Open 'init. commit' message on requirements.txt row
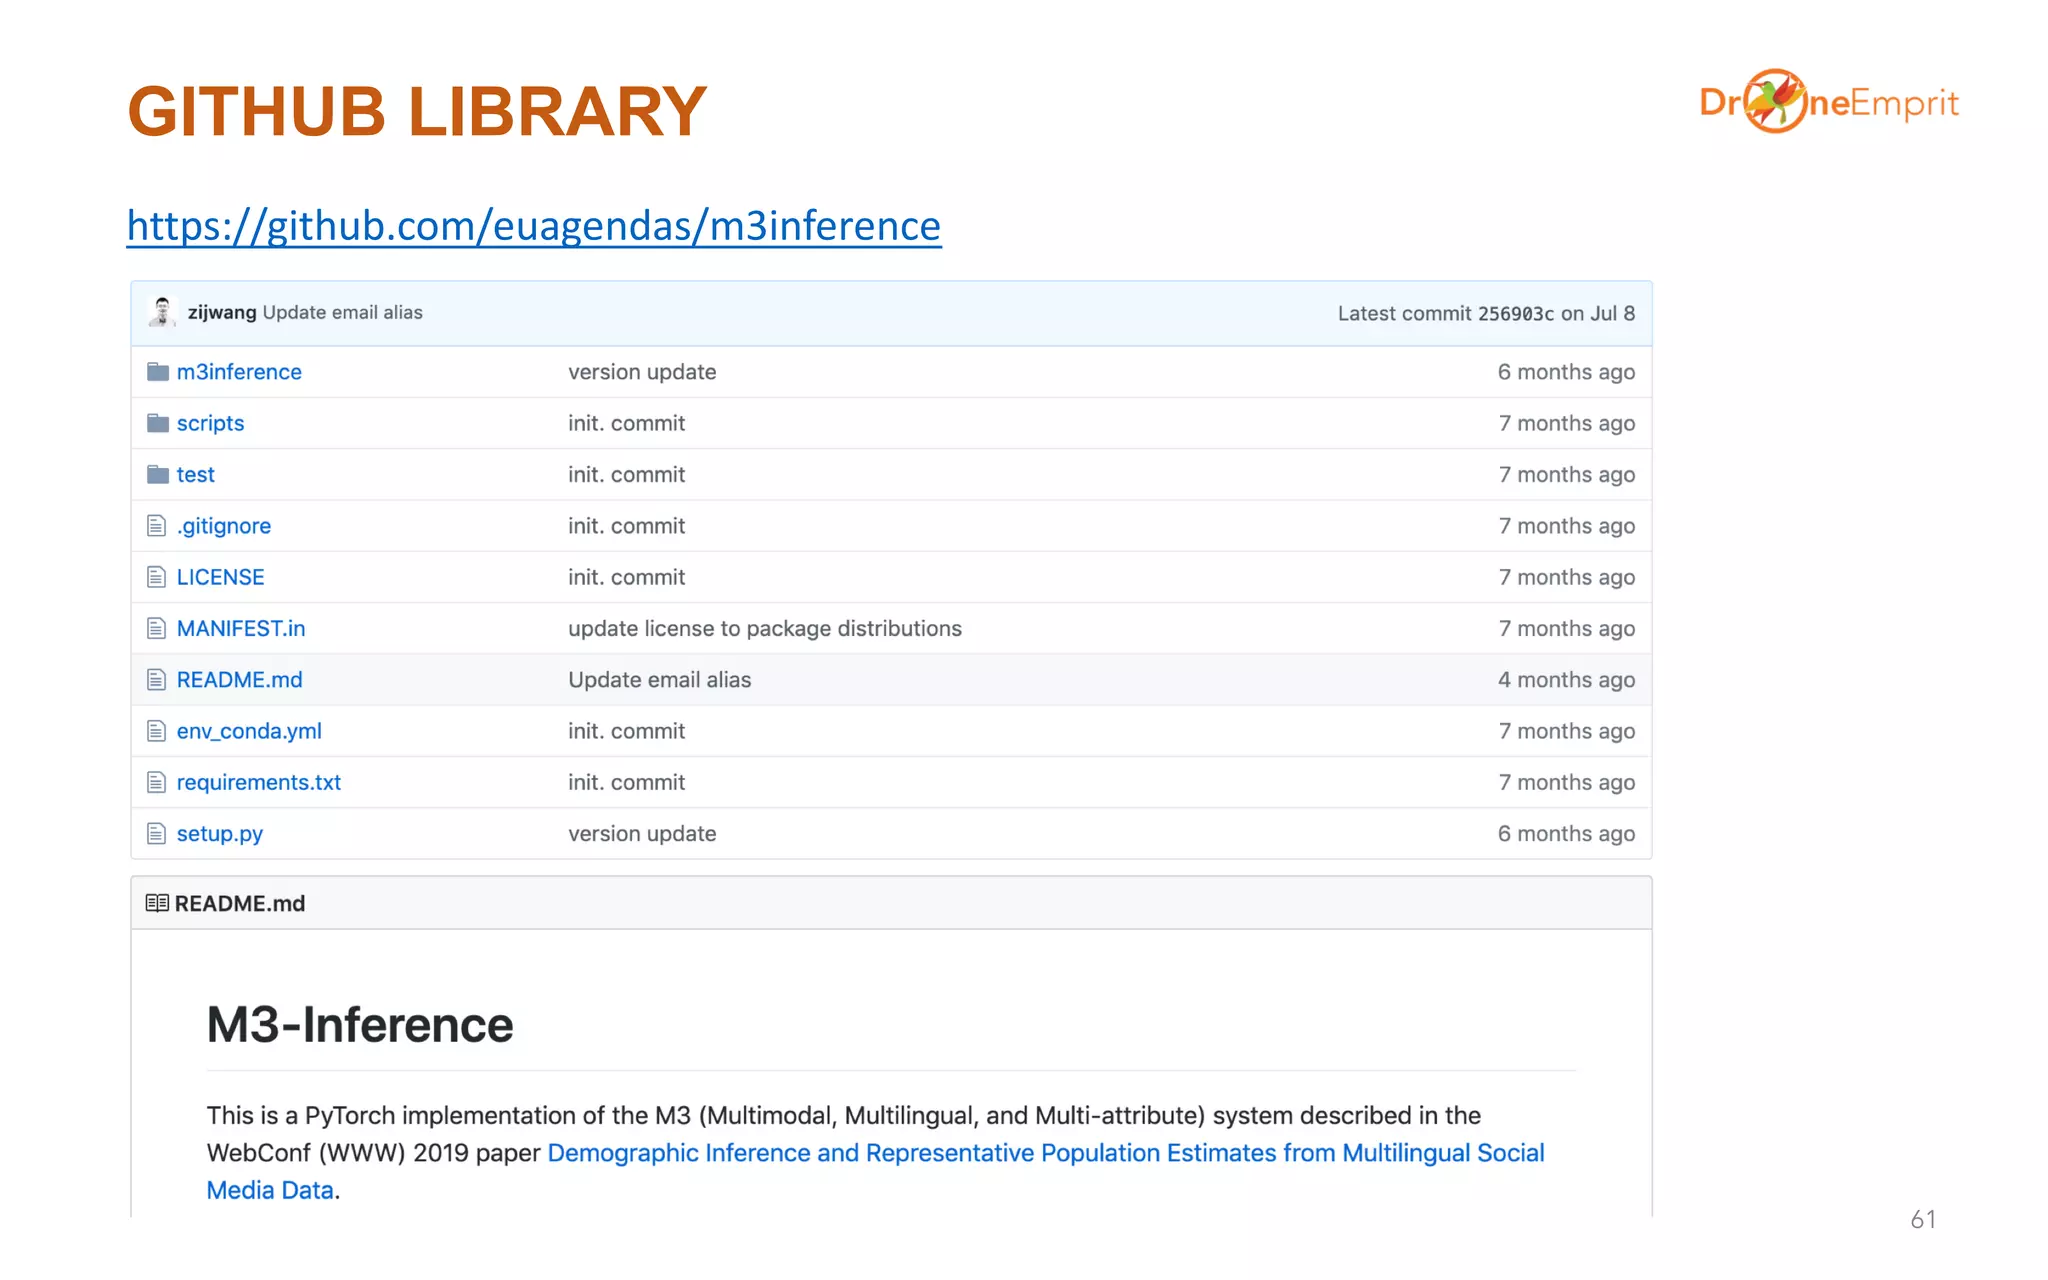The width and height of the screenshot is (2048, 1280). point(627,782)
